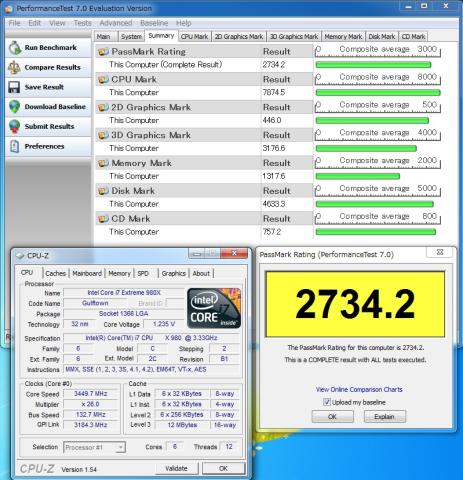Click the Threads value 12 in CPU-Z
The width and height of the screenshot is (463, 480).
tap(229, 447)
